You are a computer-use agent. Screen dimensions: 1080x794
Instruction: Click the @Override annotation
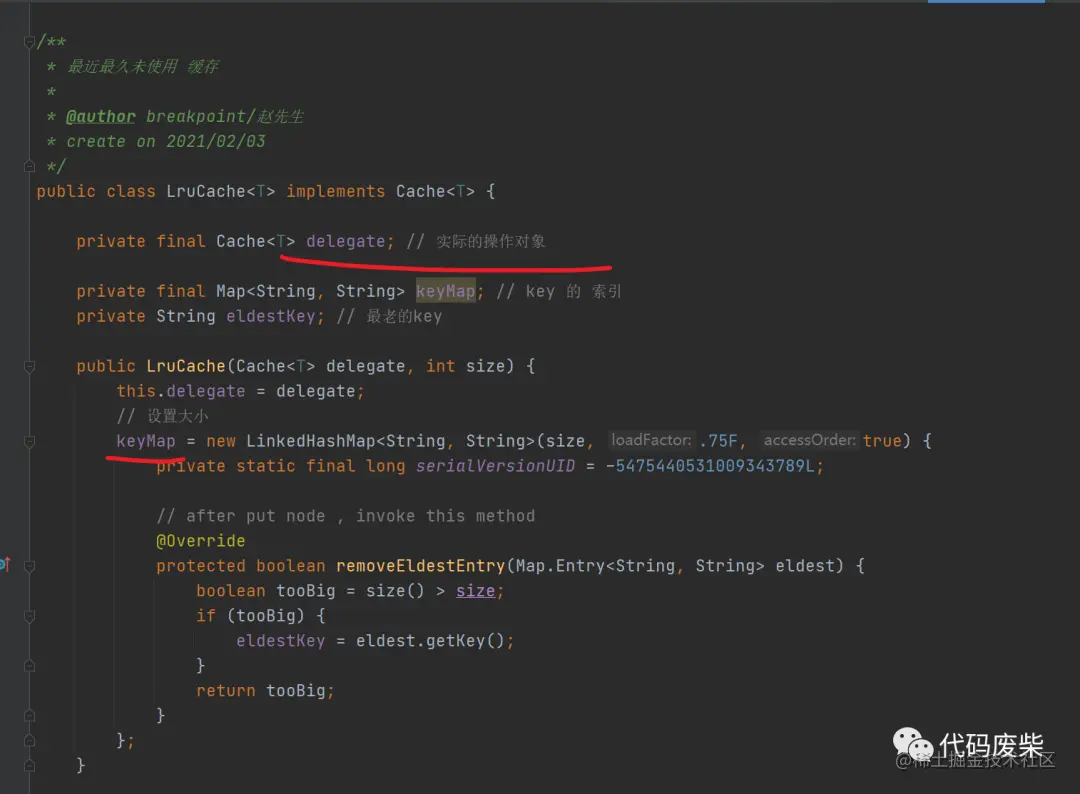(200, 541)
